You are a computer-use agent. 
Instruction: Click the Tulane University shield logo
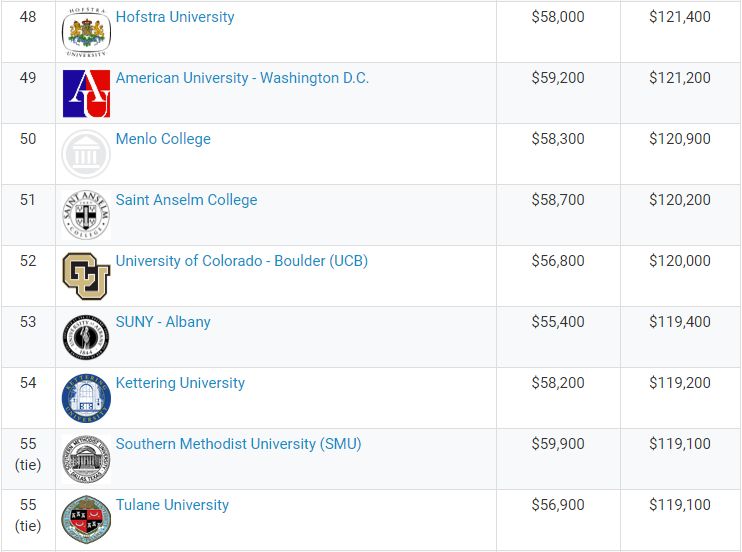pos(86,520)
